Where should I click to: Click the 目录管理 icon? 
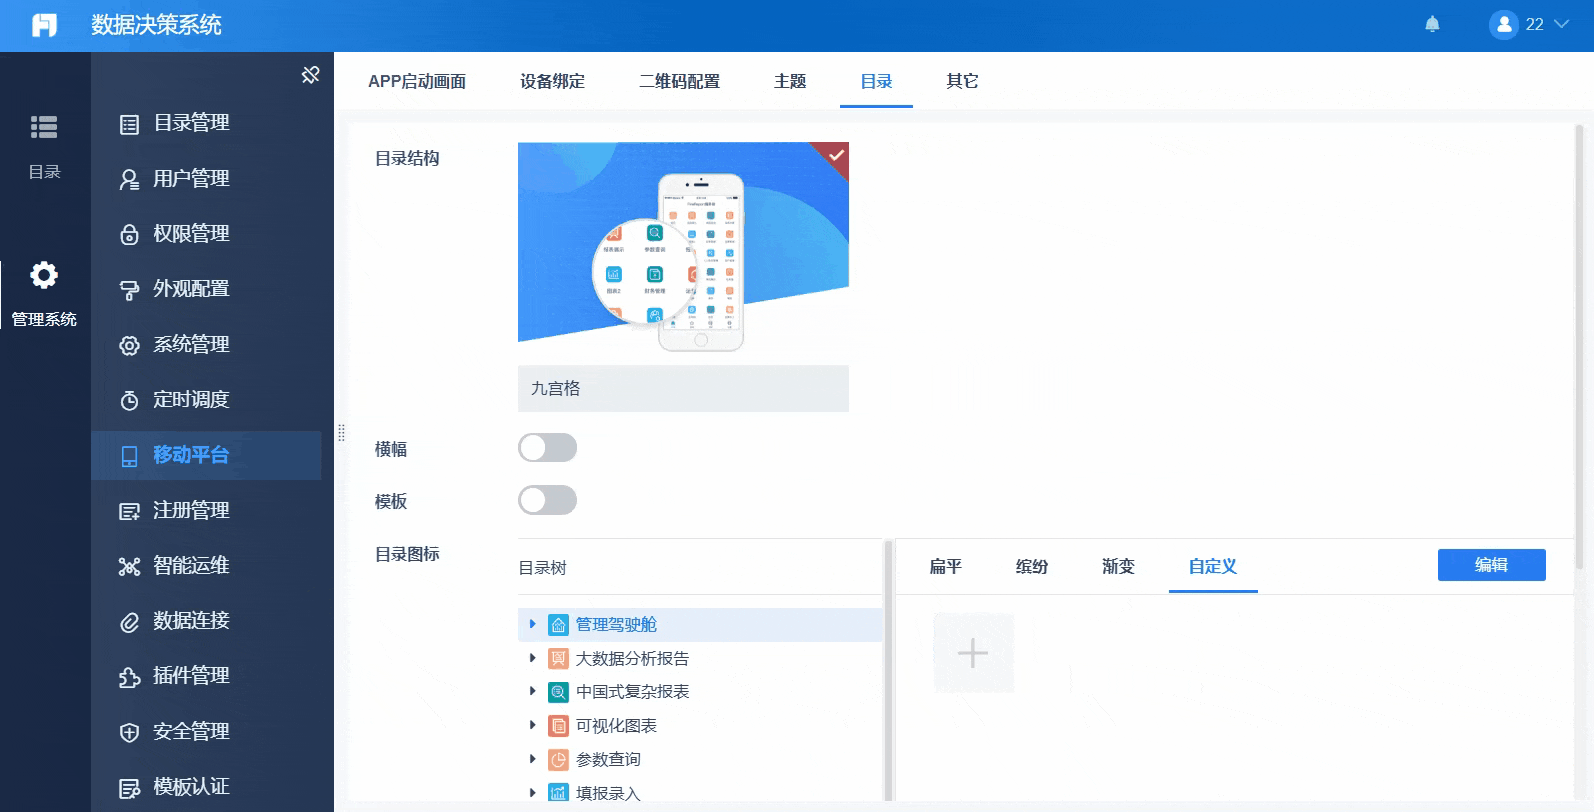129,124
